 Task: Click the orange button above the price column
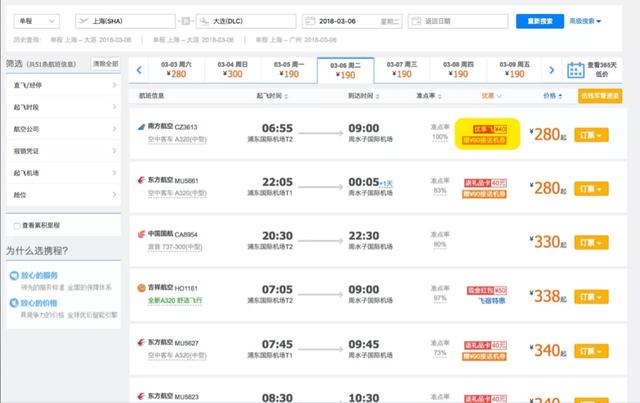point(600,96)
